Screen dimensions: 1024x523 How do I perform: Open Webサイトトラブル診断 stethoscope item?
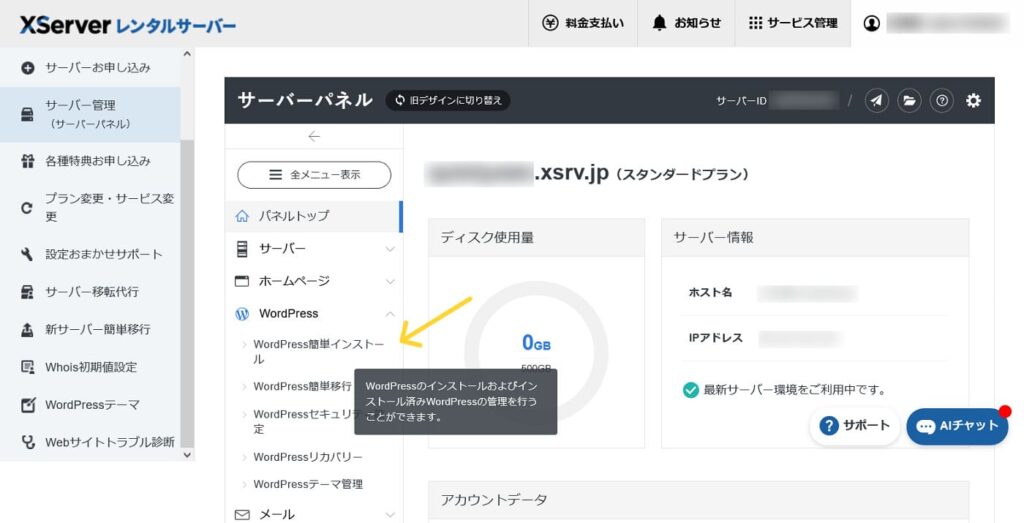(x=90, y=442)
